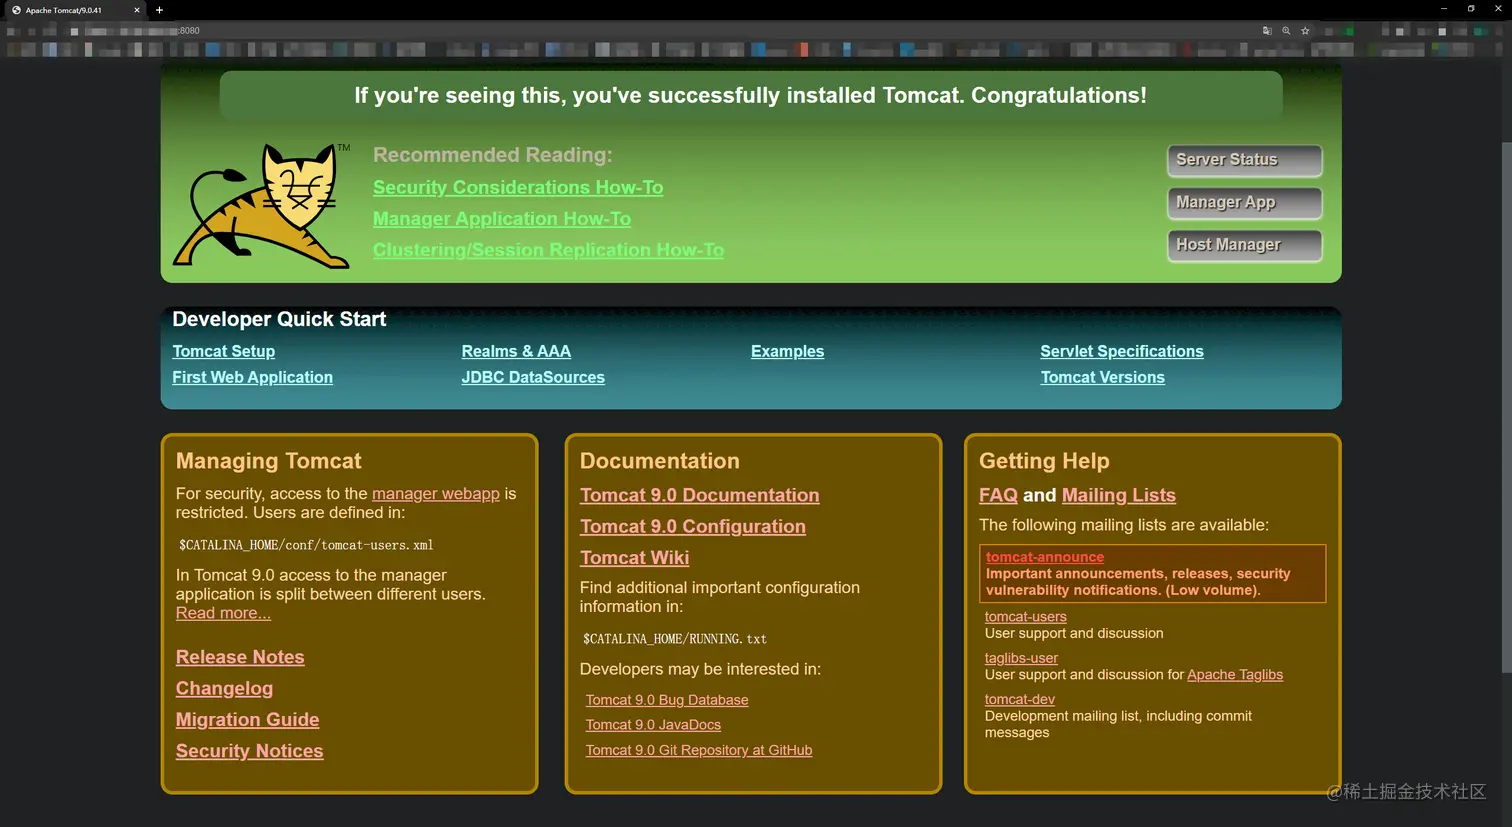Open the taglibs-user mailing list link
This screenshot has width=1512, height=827.
[x=1021, y=658]
